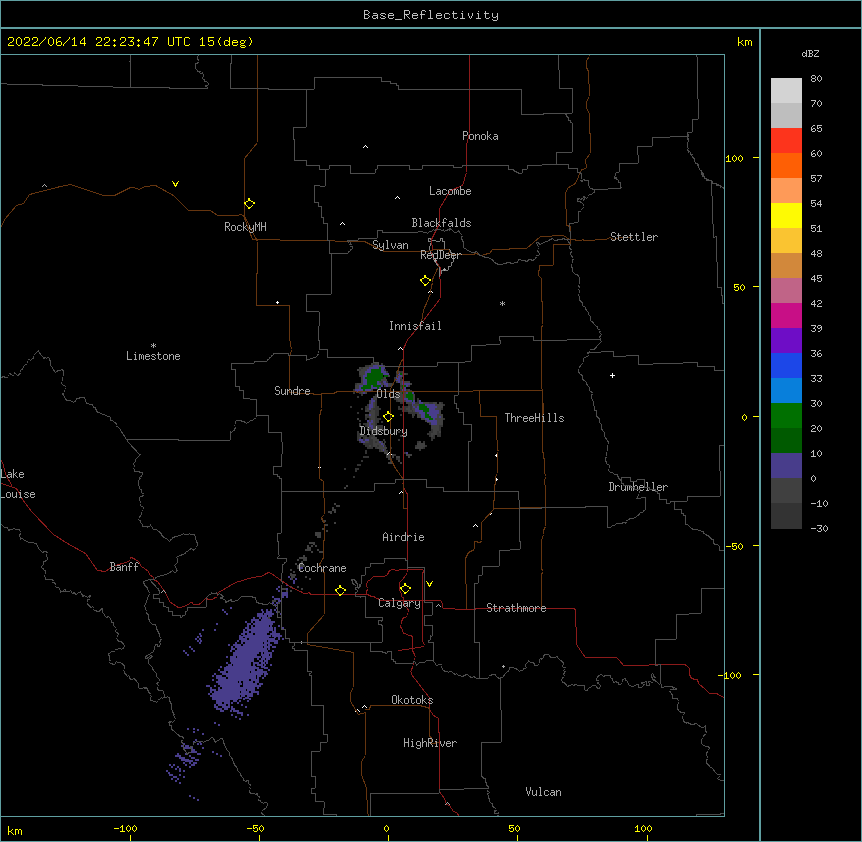Click the Lake Louise label
The image size is (862, 842).
18,484
